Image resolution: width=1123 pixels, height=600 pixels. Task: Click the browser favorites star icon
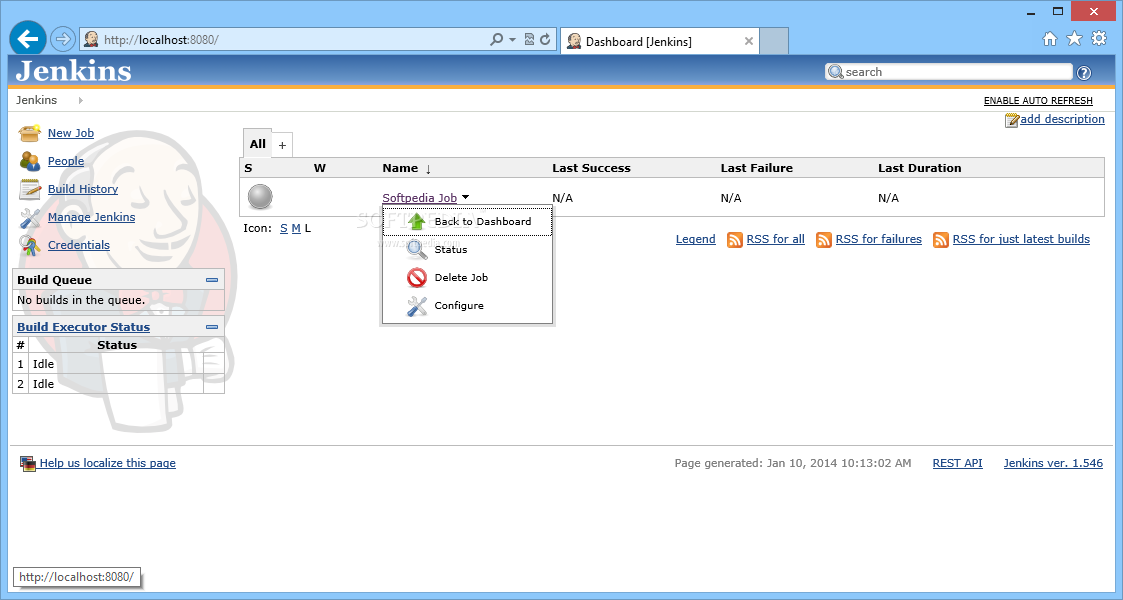click(x=1074, y=39)
